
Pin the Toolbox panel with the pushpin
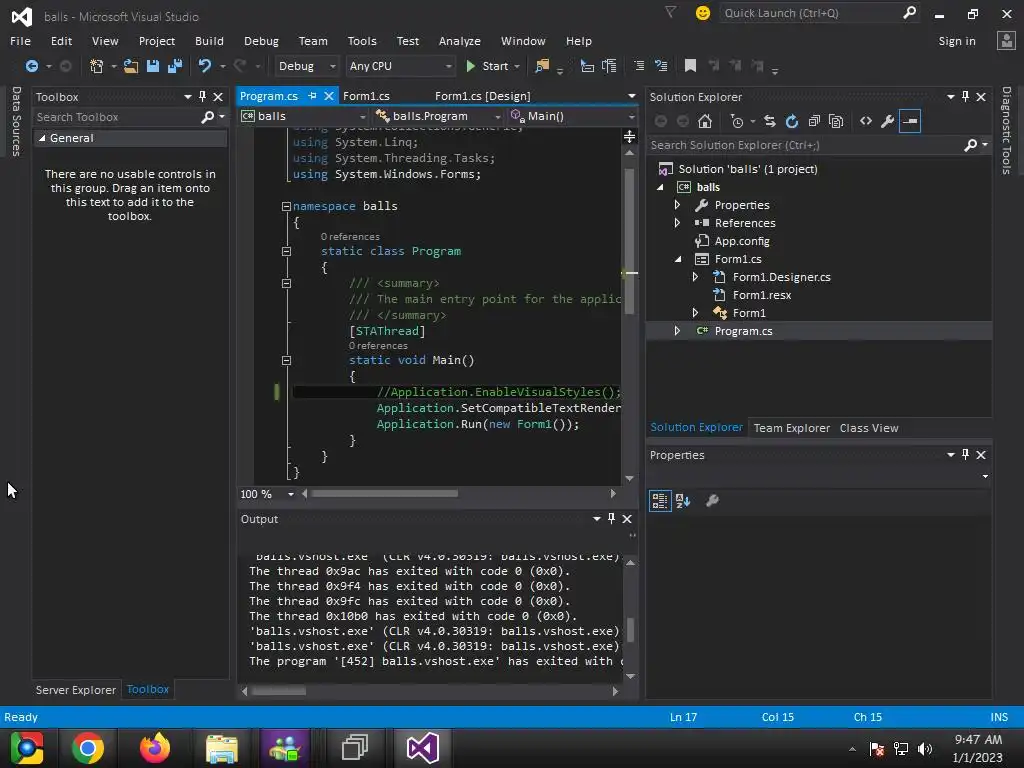click(x=202, y=97)
